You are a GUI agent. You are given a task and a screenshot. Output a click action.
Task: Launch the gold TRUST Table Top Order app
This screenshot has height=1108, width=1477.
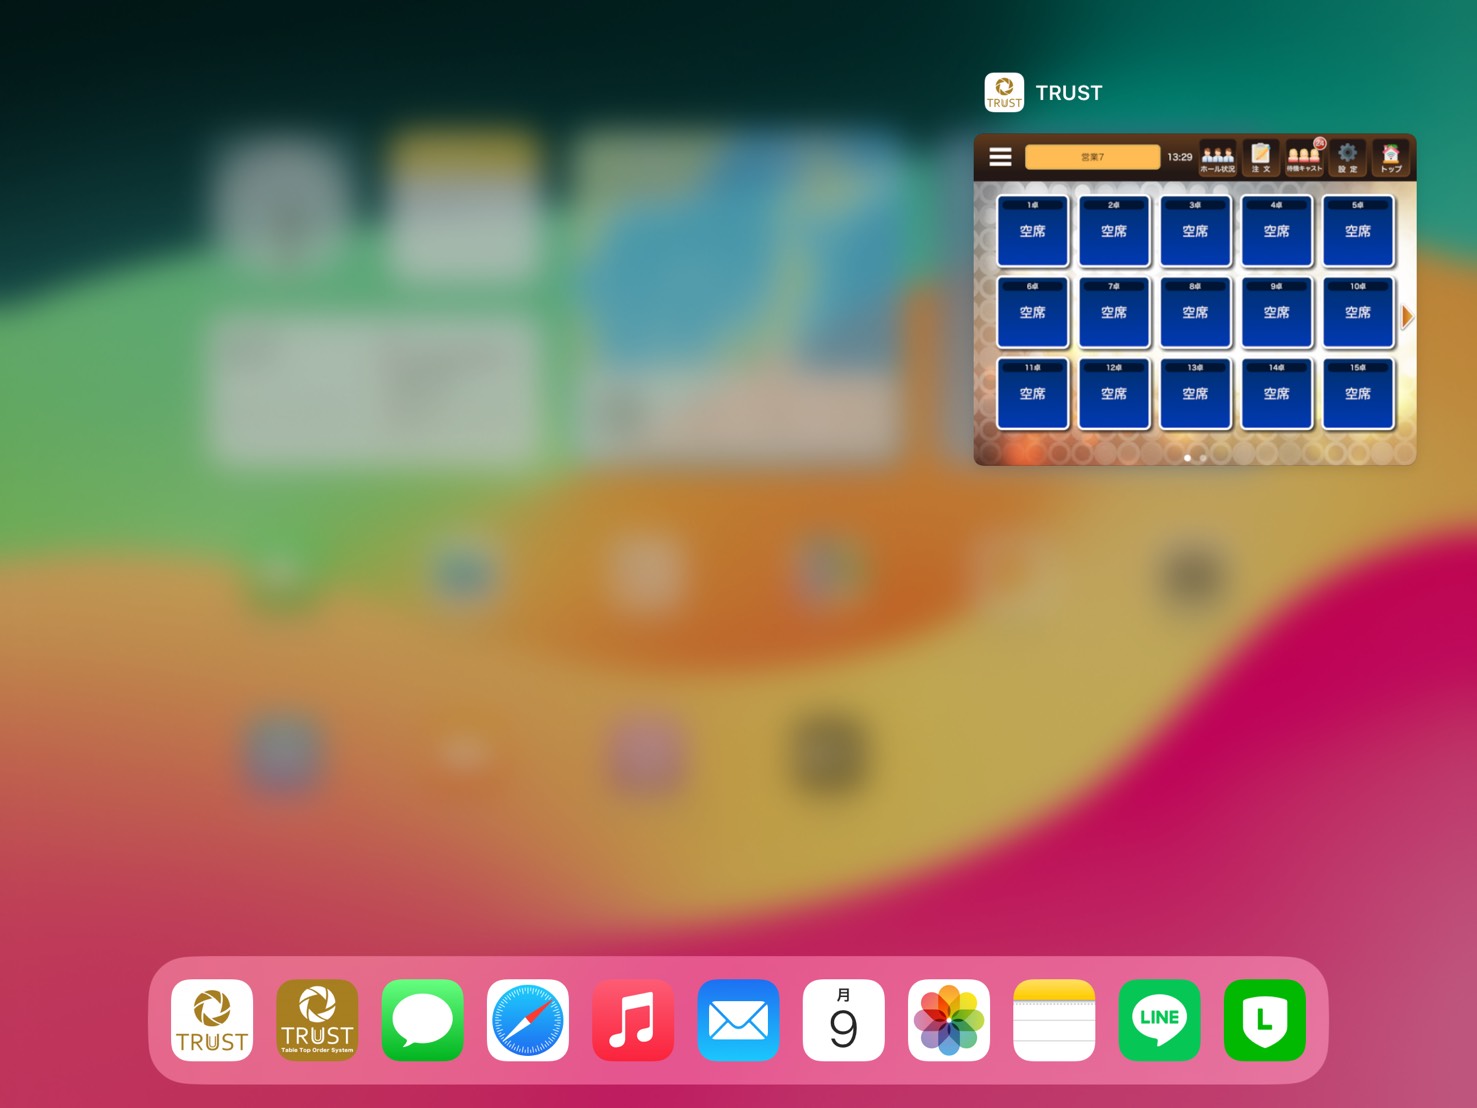tap(317, 1020)
